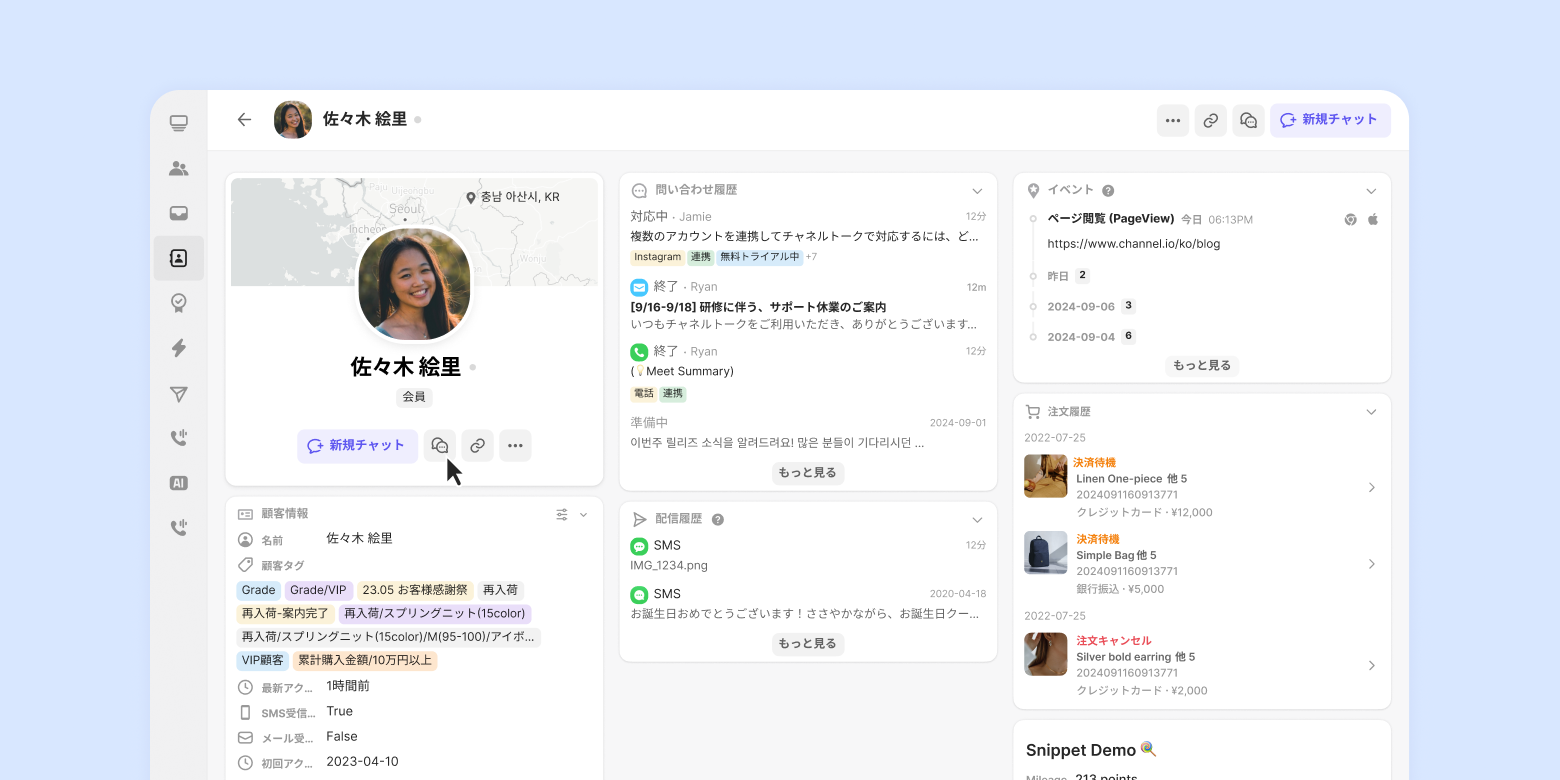Open the badge checkmark icon in the sidebar
Image resolution: width=1560 pixels, height=780 pixels.
pyautogui.click(x=179, y=303)
